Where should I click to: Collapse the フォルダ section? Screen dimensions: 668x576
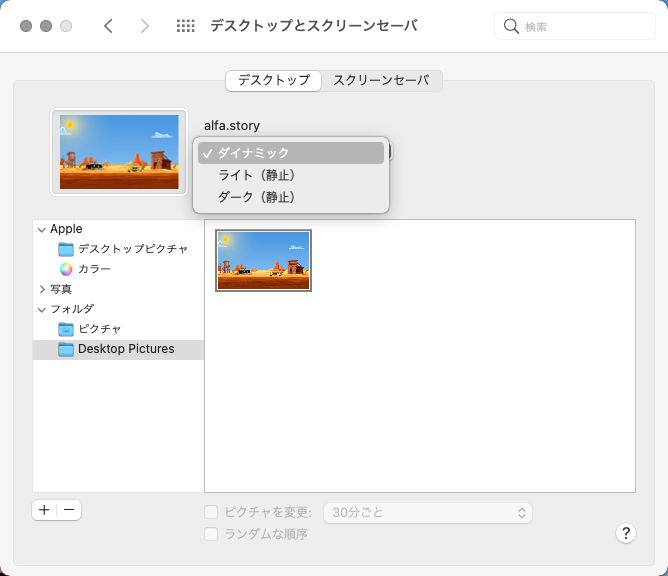(x=41, y=309)
